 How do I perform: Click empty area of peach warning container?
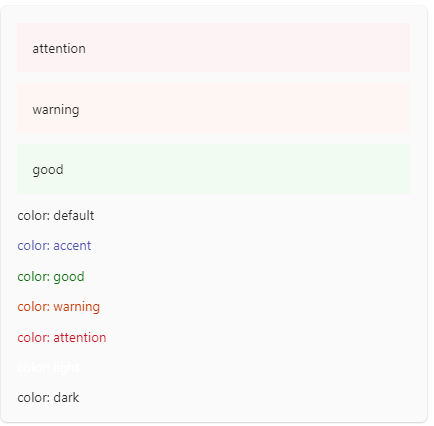(247, 108)
